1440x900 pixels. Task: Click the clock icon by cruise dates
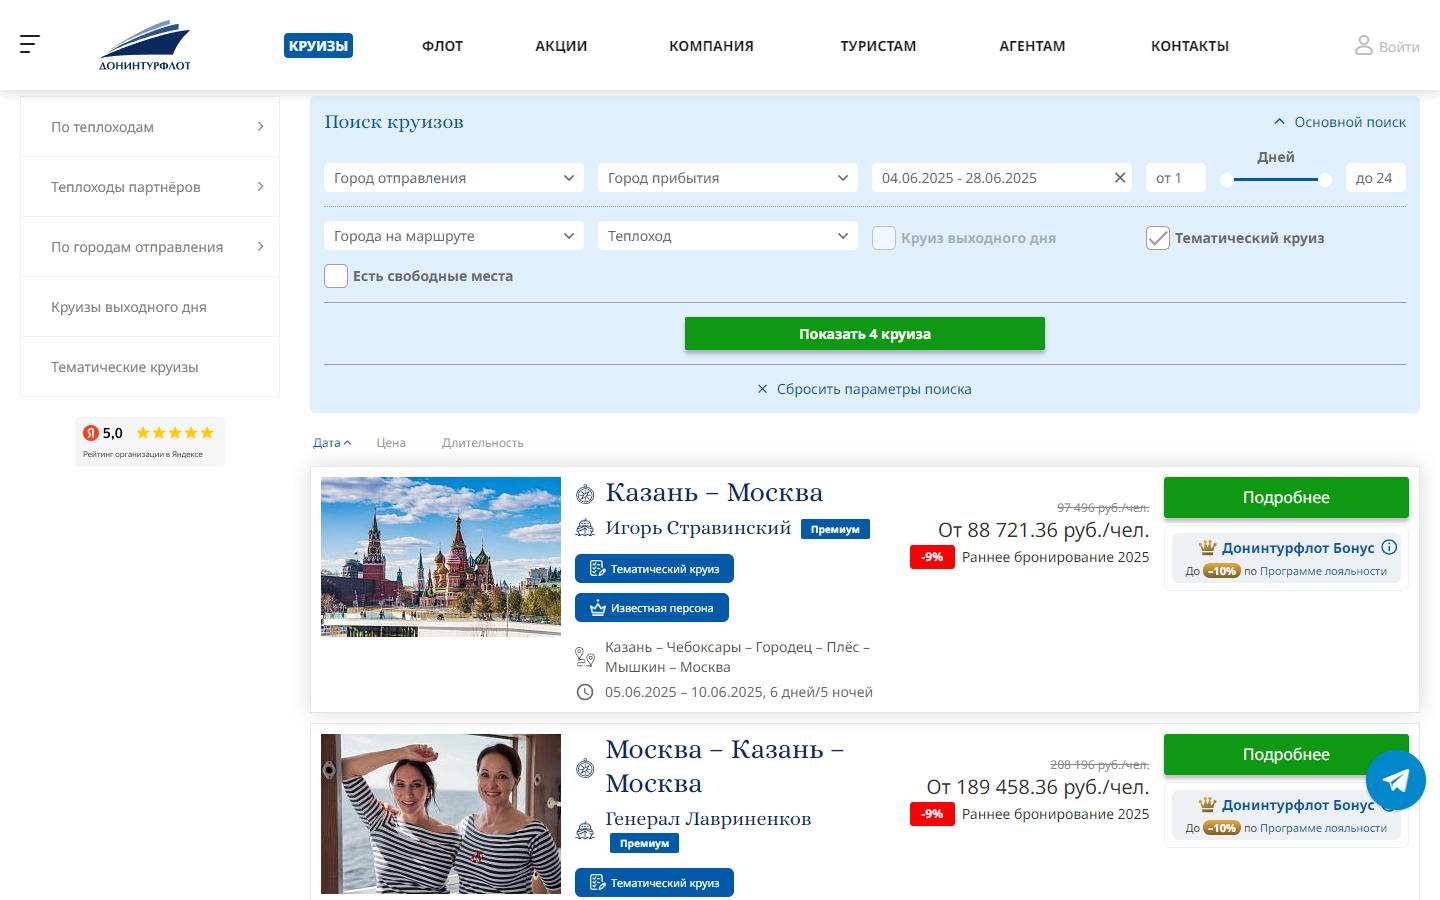(585, 692)
